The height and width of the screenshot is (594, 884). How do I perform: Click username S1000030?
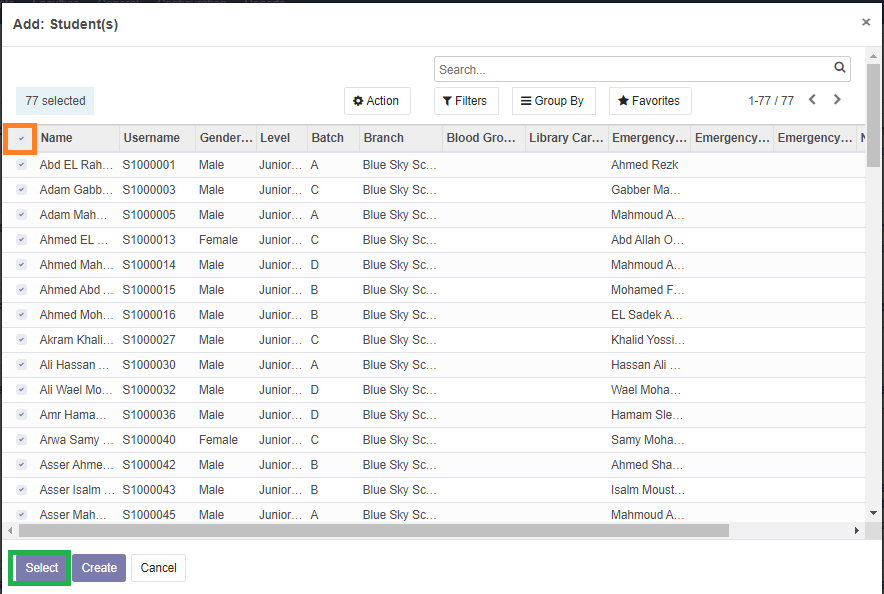149,365
